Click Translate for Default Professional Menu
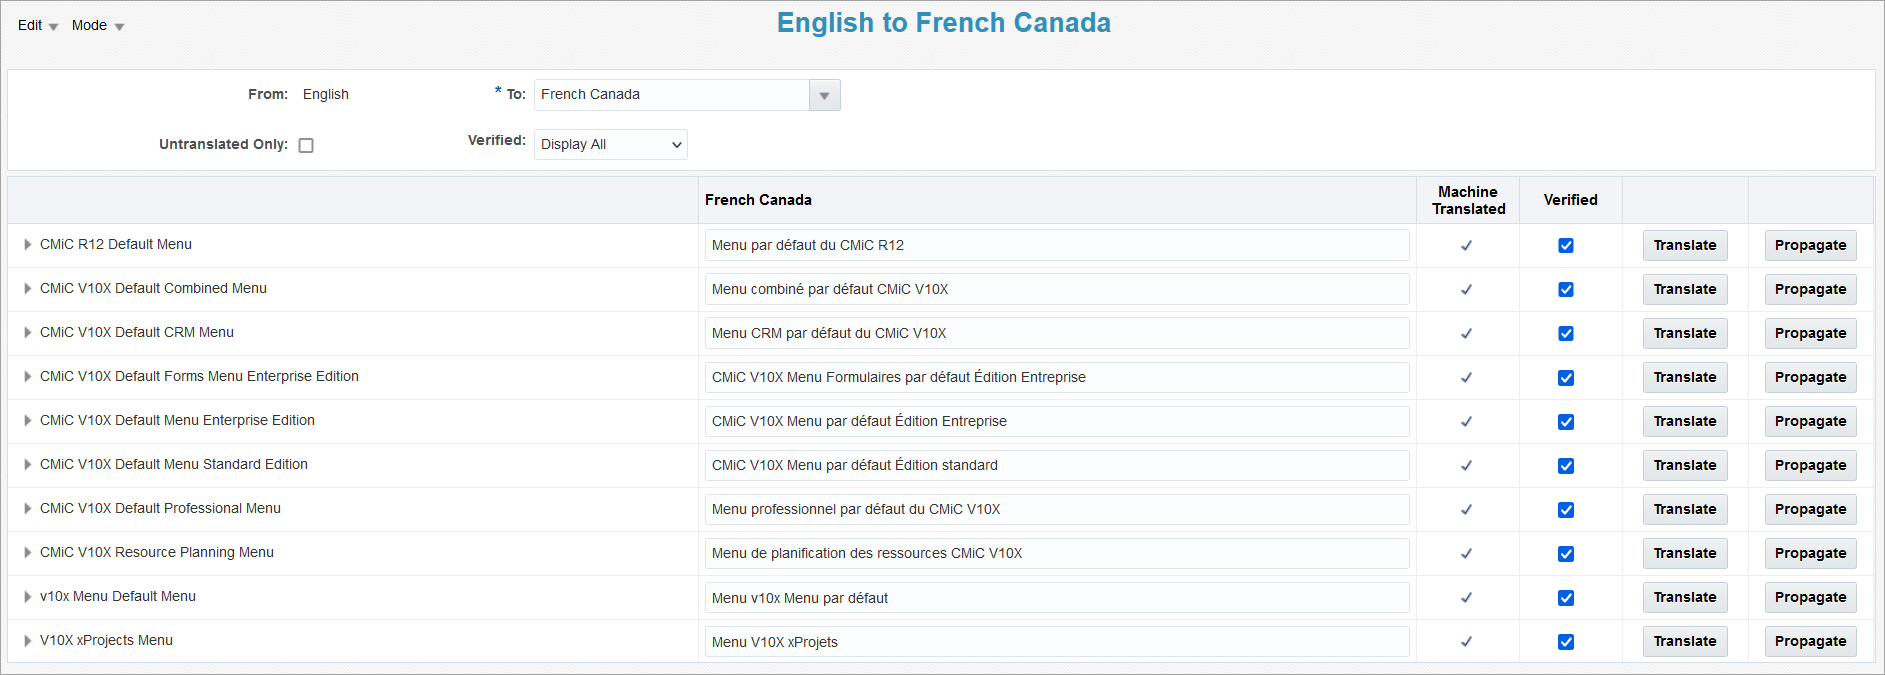 (x=1685, y=509)
